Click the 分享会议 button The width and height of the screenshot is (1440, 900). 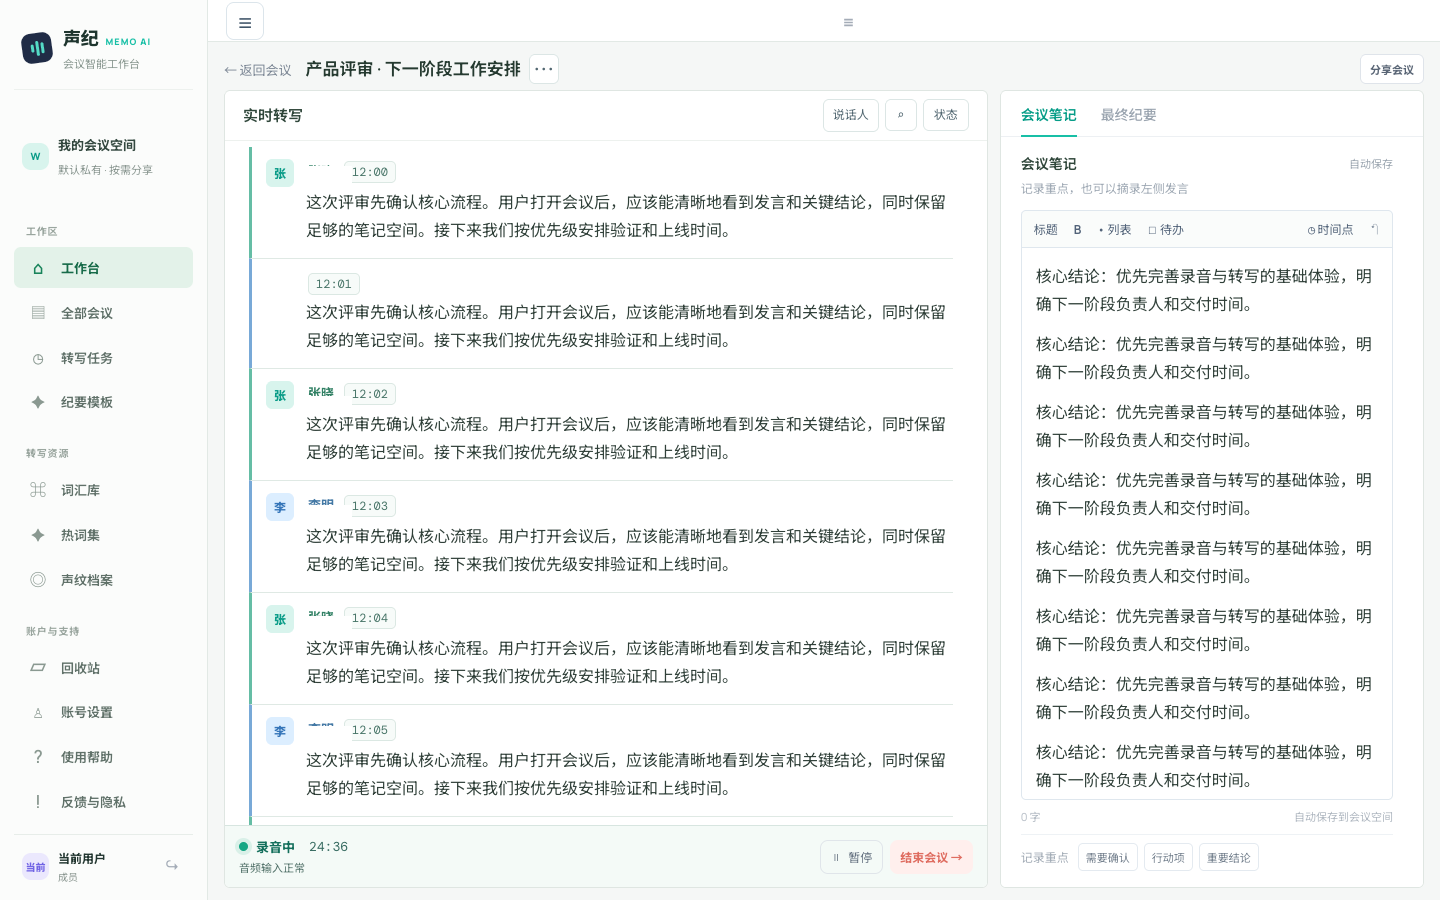coord(1391,69)
